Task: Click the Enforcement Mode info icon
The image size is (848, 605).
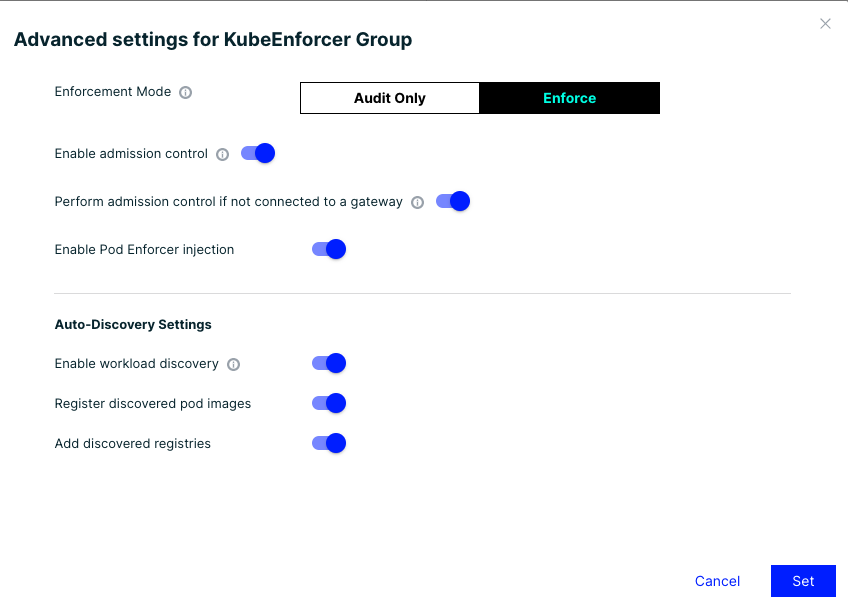Action: tap(186, 91)
